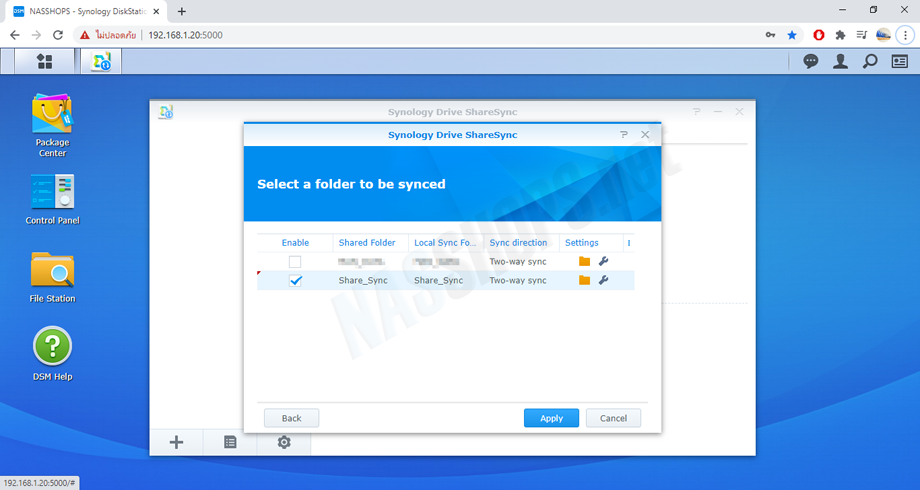Select the NASSHOPS Synology DiskStation browser tab
920x490 pixels.
87,12
